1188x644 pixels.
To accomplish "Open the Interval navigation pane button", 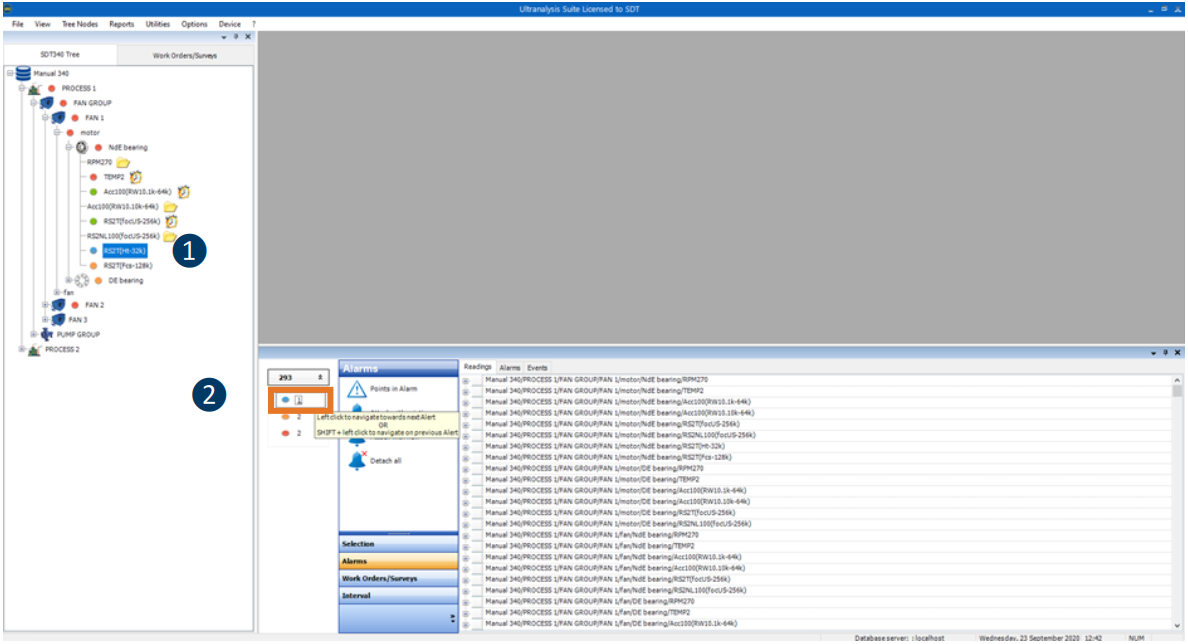I will 398,596.
